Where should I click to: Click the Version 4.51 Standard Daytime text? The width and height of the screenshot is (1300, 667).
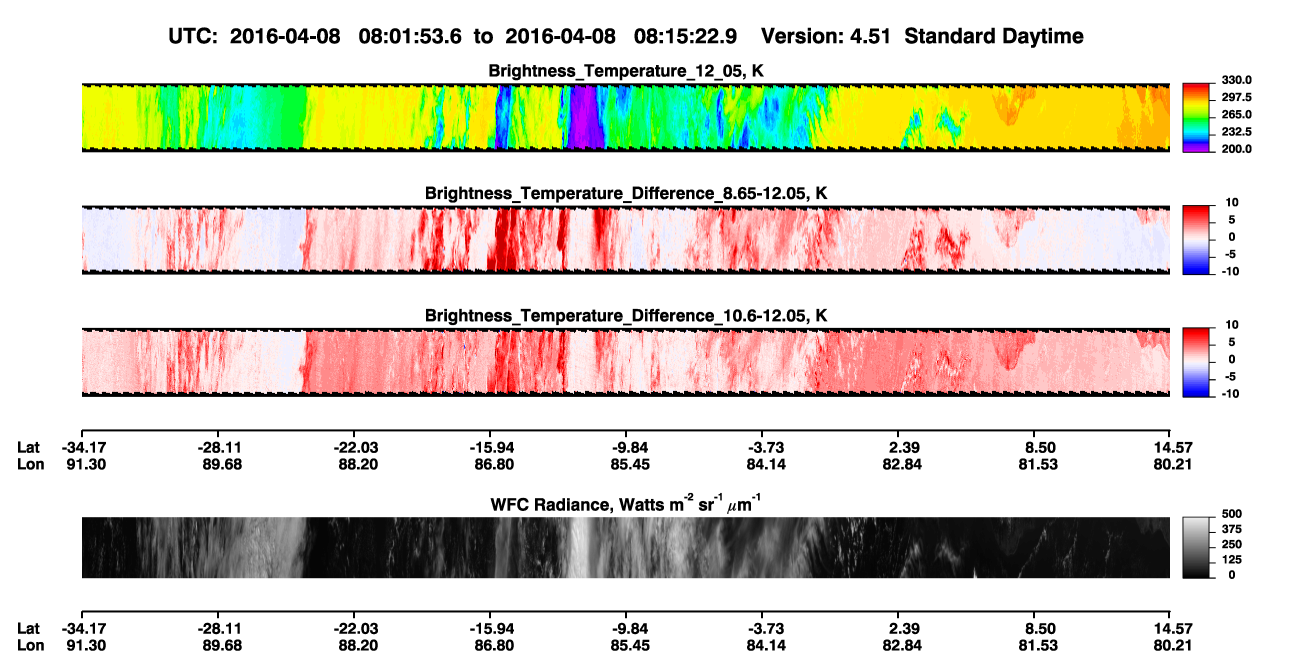(922, 36)
